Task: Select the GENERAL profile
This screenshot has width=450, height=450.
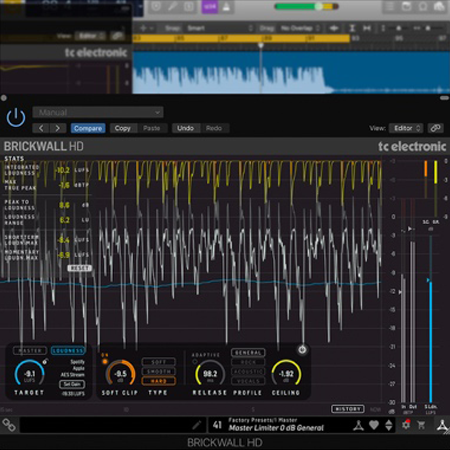Action: pyautogui.click(x=248, y=352)
